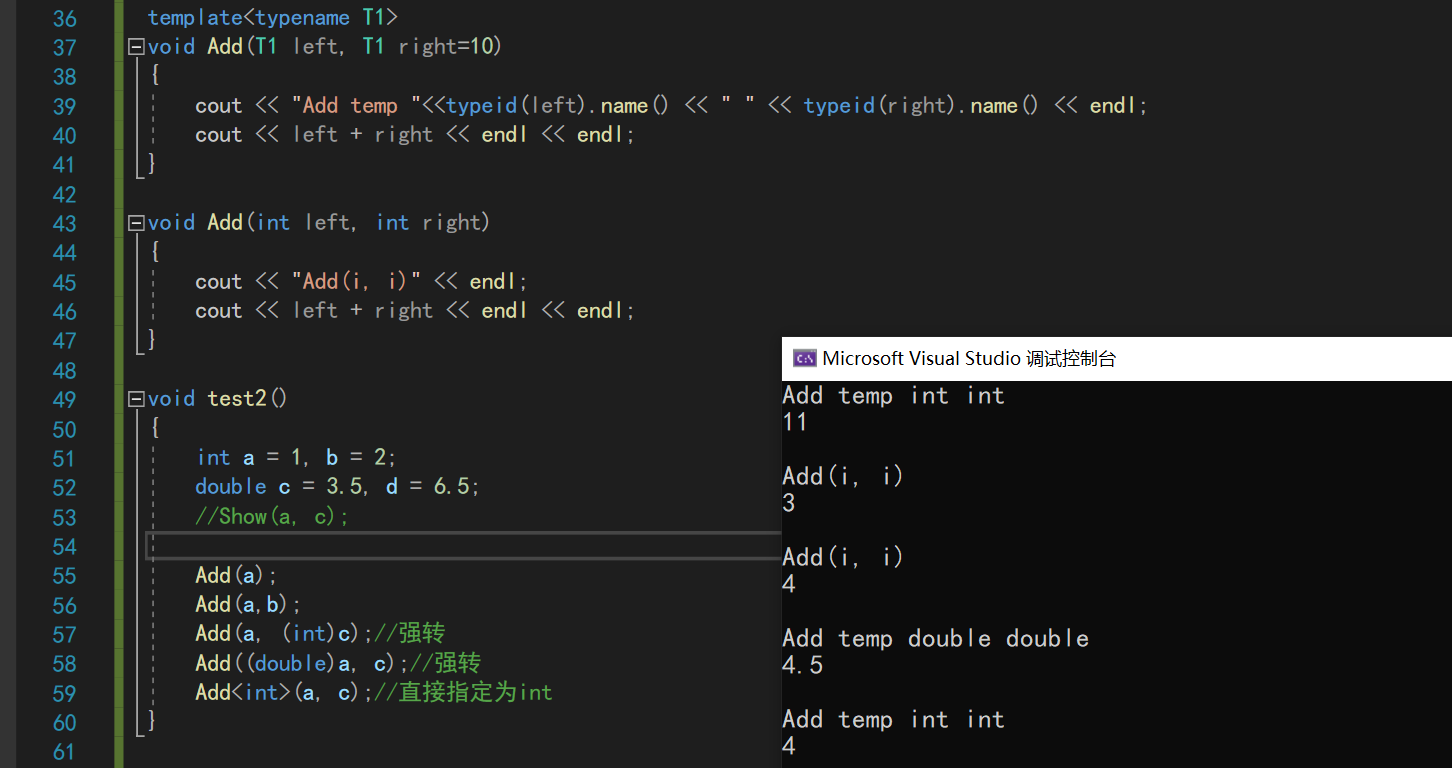Viewport: 1452px width, 768px height.
Task: Select Microsoft Visual Studio console title bar
Action: pos(1117,358)
